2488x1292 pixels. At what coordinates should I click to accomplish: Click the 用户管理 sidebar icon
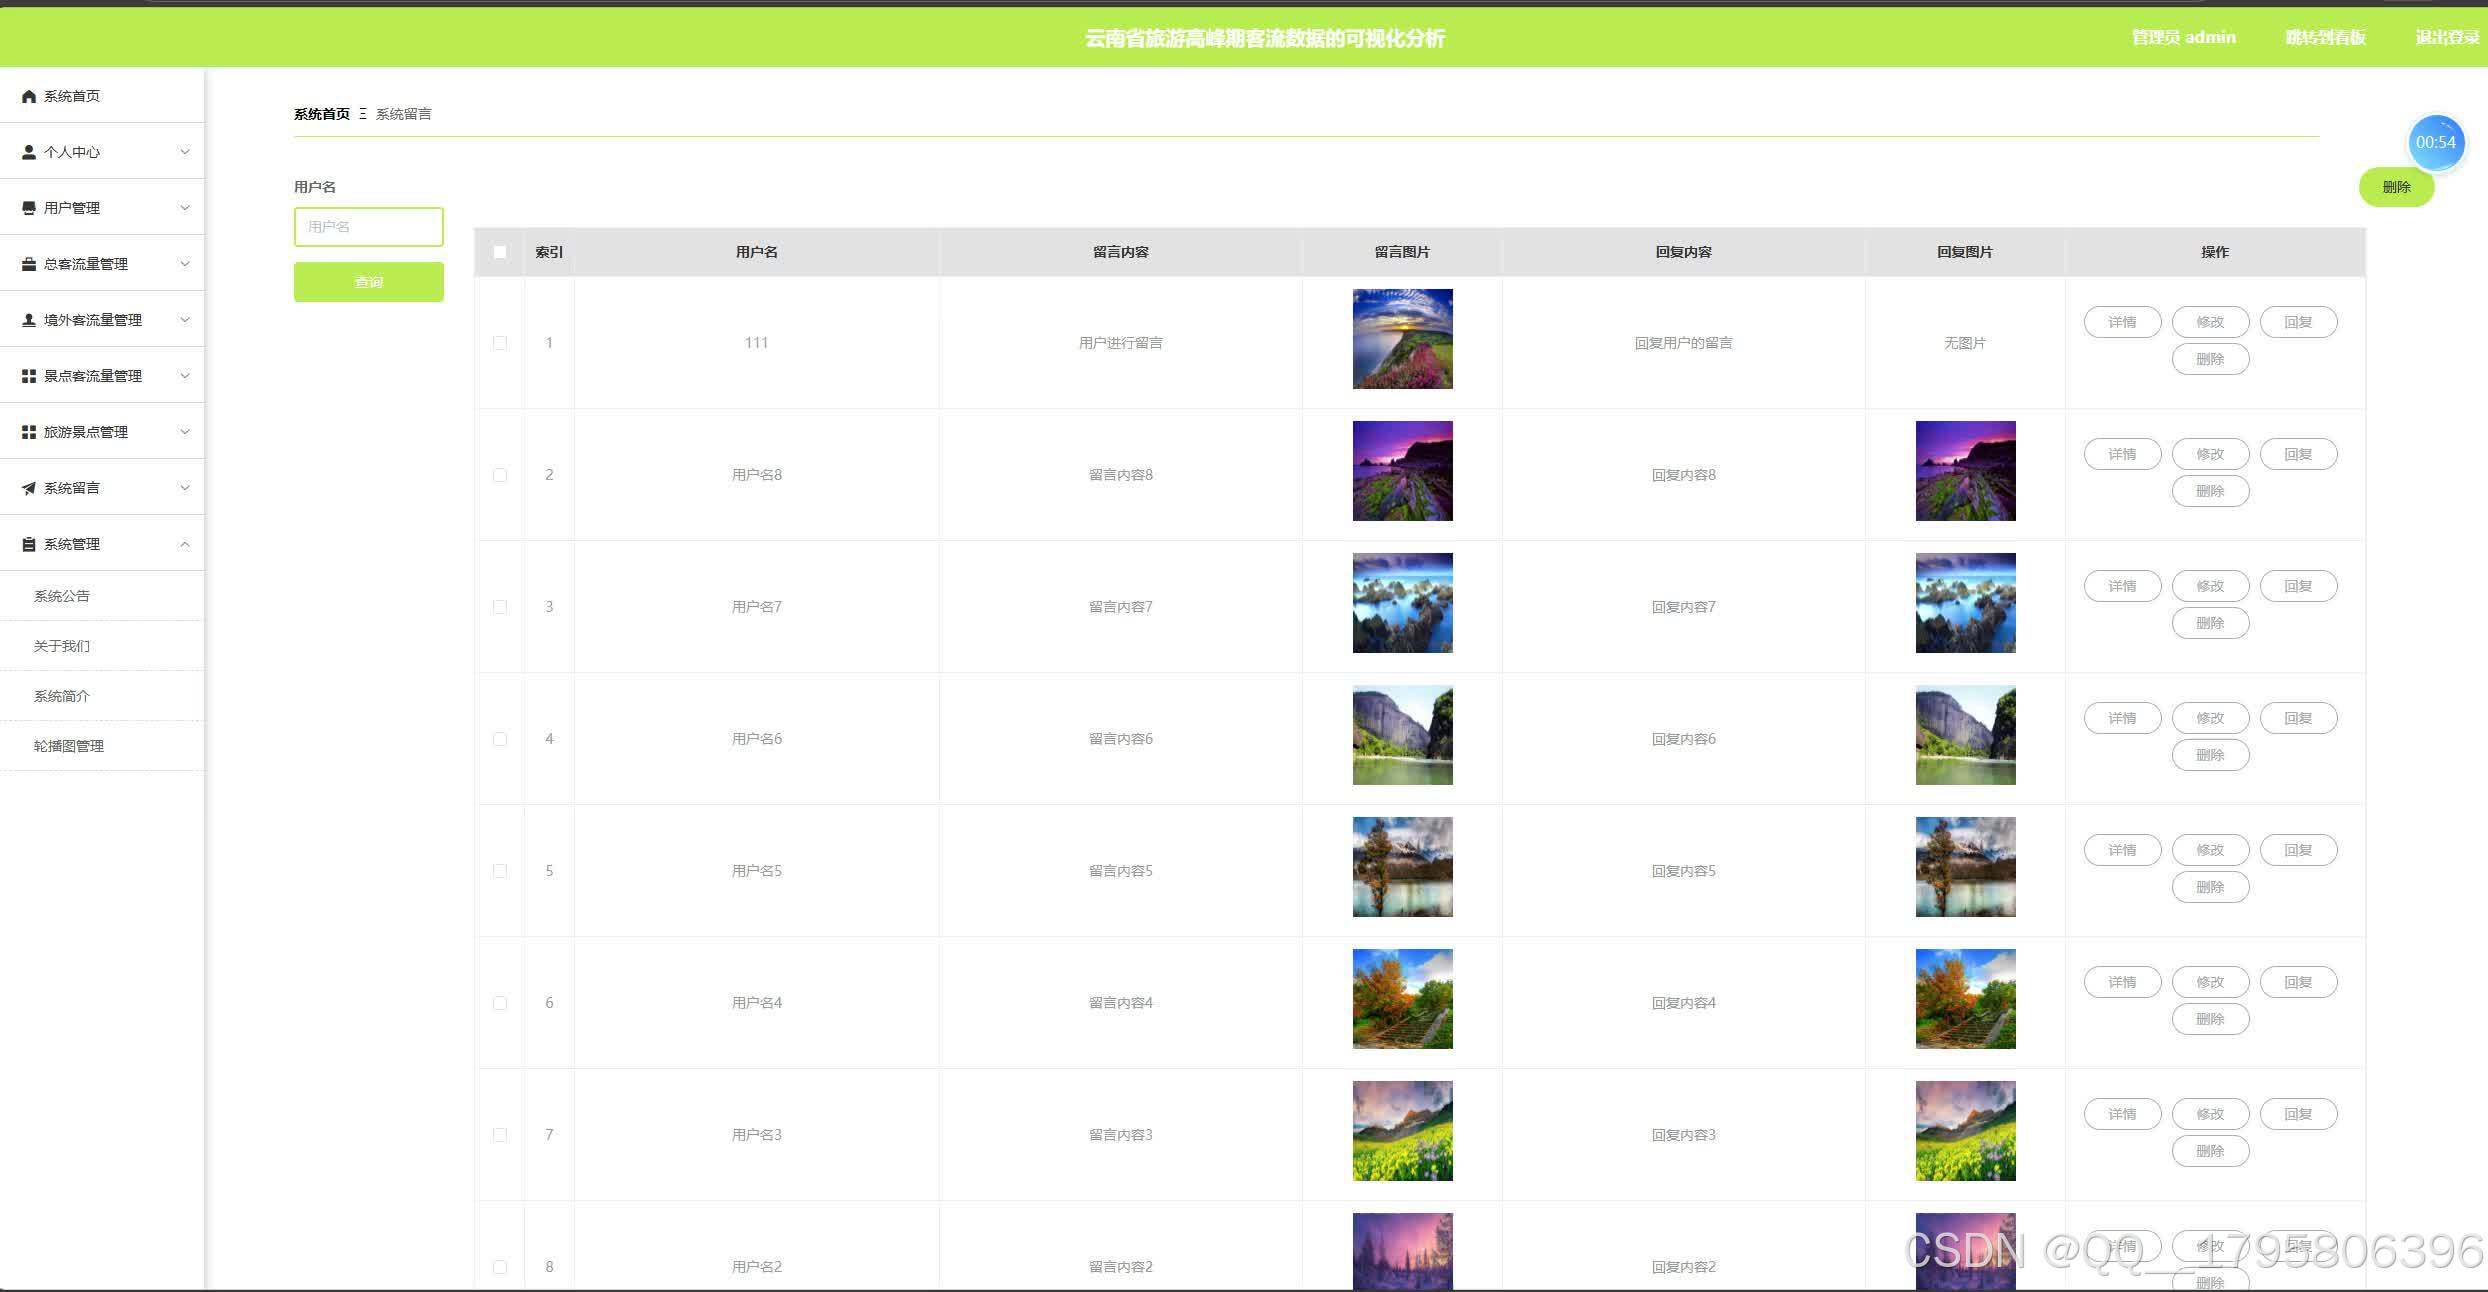pyautogui.click(x=29, y=208)
